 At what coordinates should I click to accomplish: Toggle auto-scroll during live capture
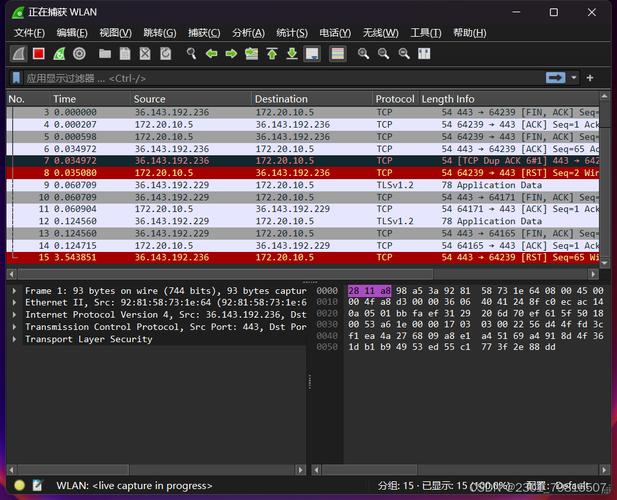click(312, 54)
